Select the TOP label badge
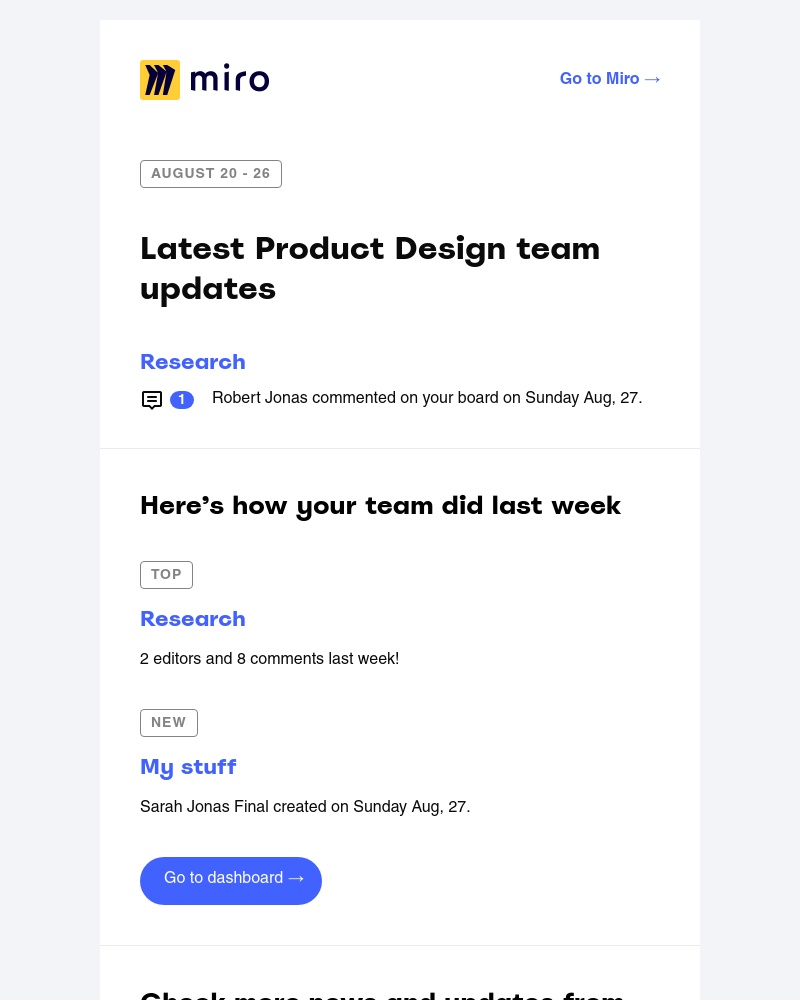The height and width of the screenshot is (1000, 800). point(166,574)
